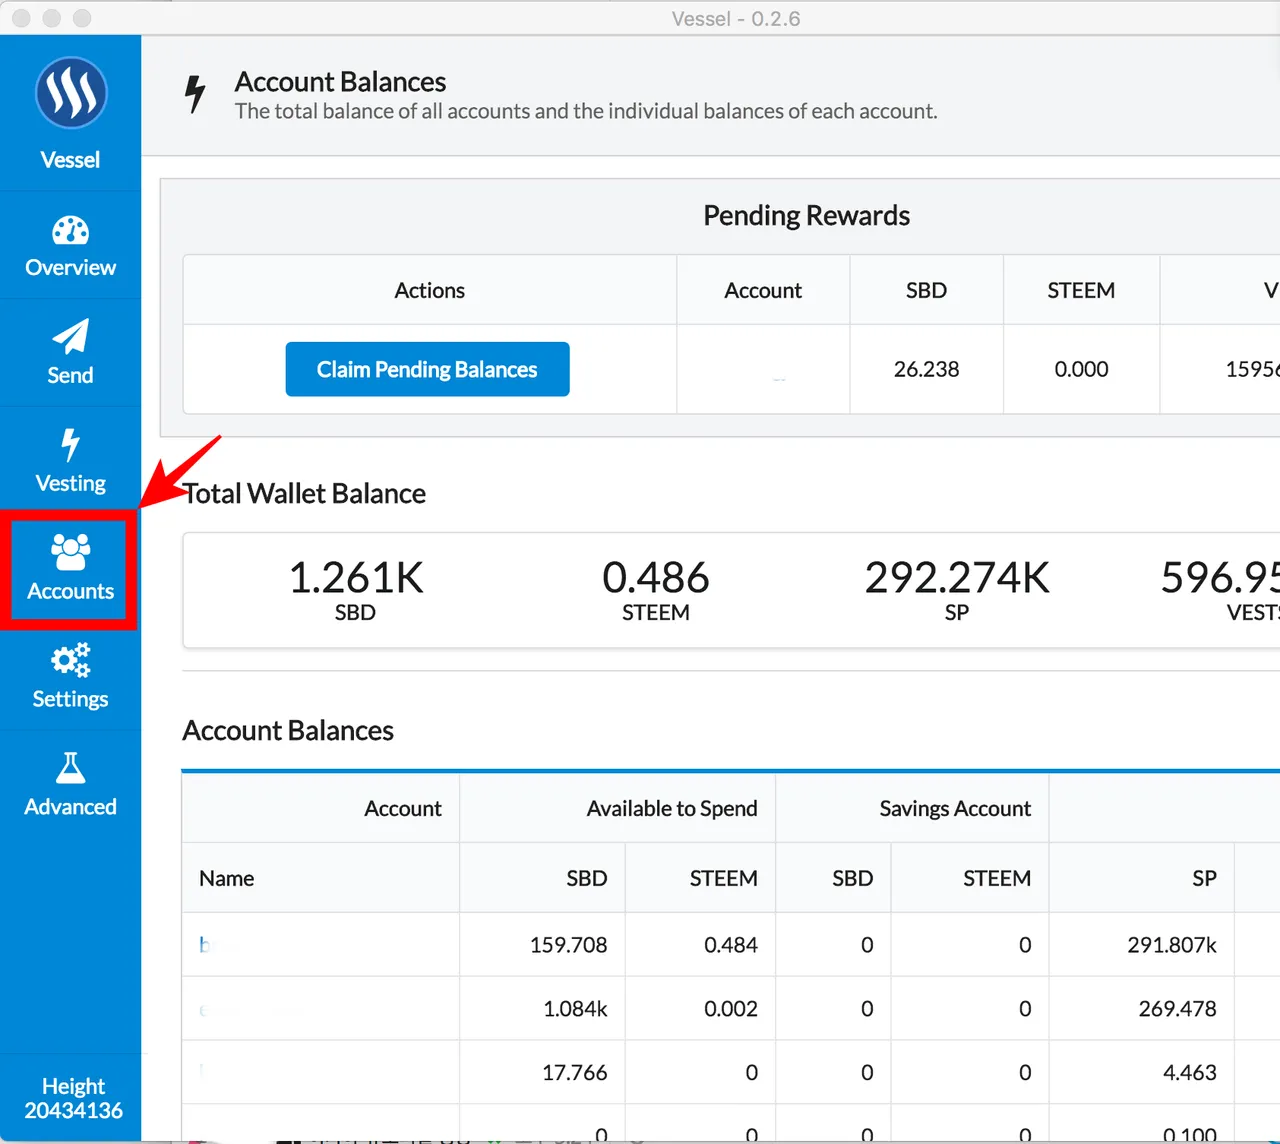This screenshot has width=1280, height=1144.
Task: Click the 269.478 SP cell
Action: [x=1177, y=1009]
